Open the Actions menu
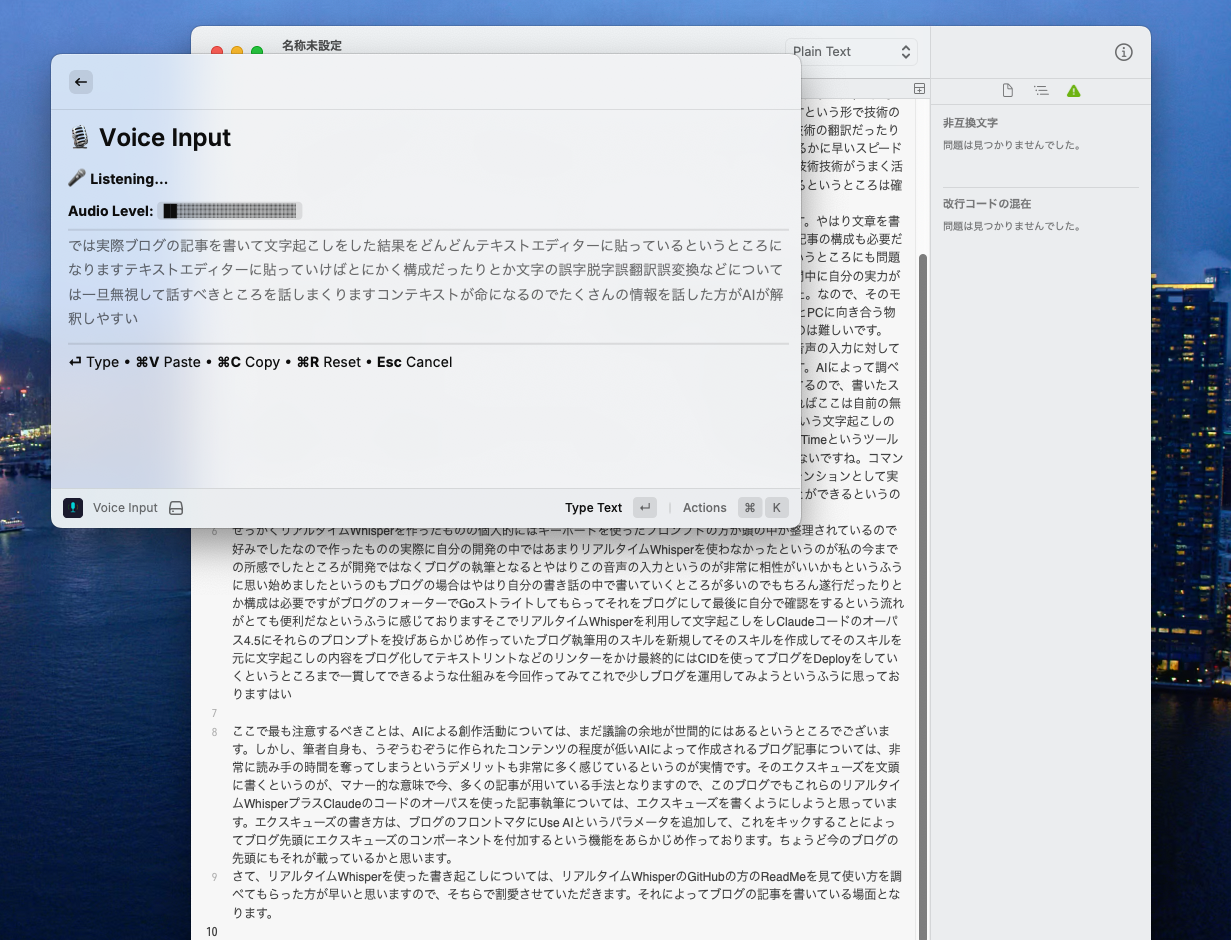Image resolution: width=1231 pixels, height=940 pixels. (704, 508)
